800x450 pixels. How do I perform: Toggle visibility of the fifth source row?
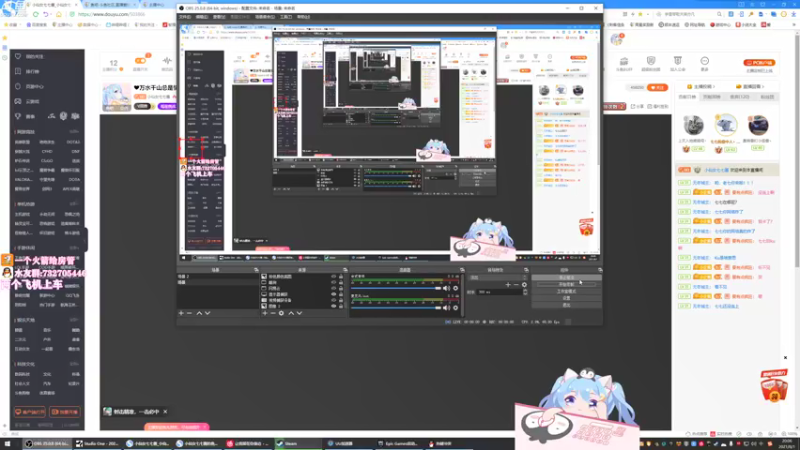point(333,300)
